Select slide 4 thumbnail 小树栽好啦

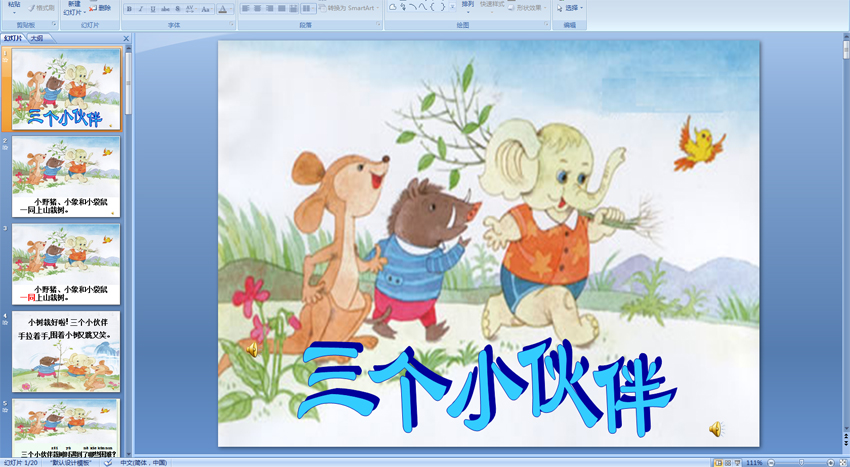66,351
